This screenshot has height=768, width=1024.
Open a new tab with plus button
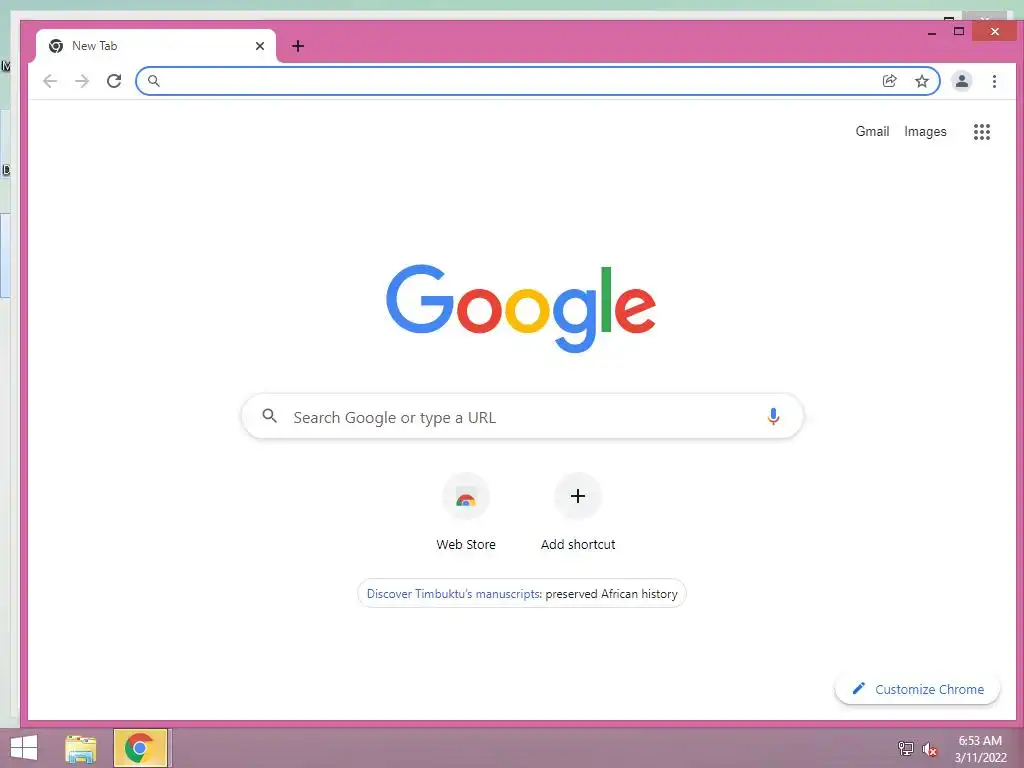[x=298, y=46]
